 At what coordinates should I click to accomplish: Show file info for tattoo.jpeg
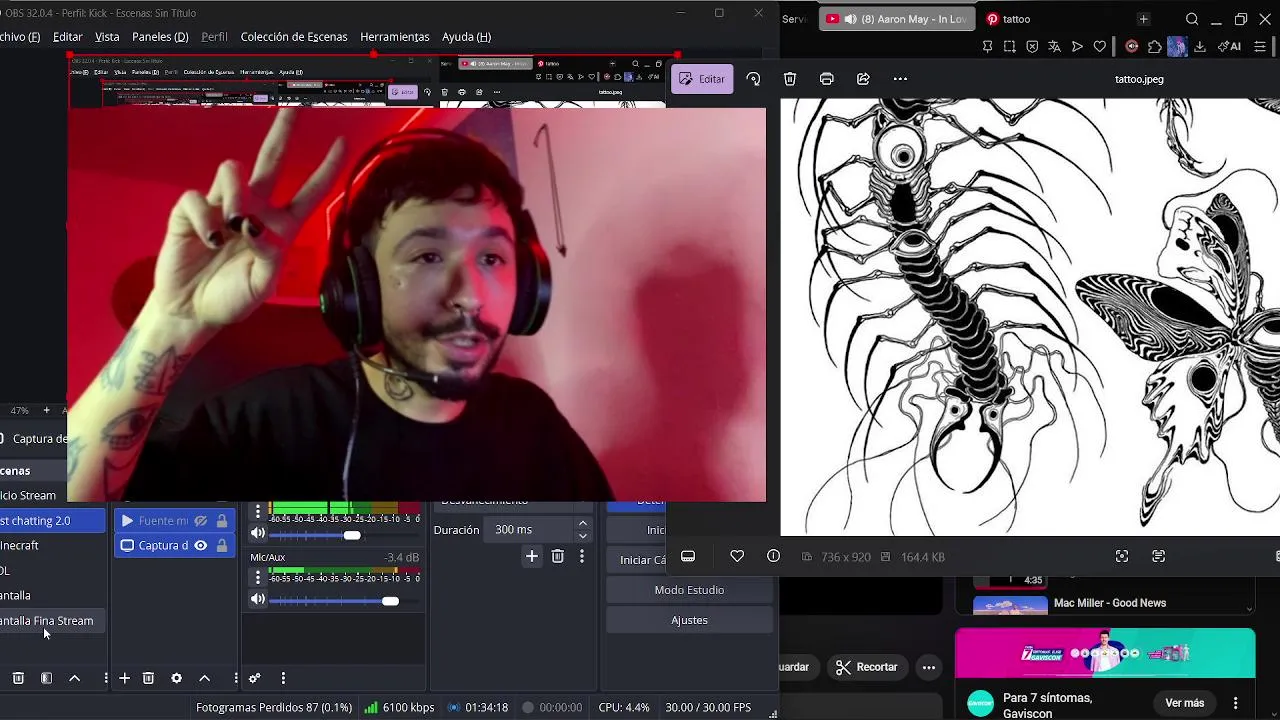coord(773,556)
